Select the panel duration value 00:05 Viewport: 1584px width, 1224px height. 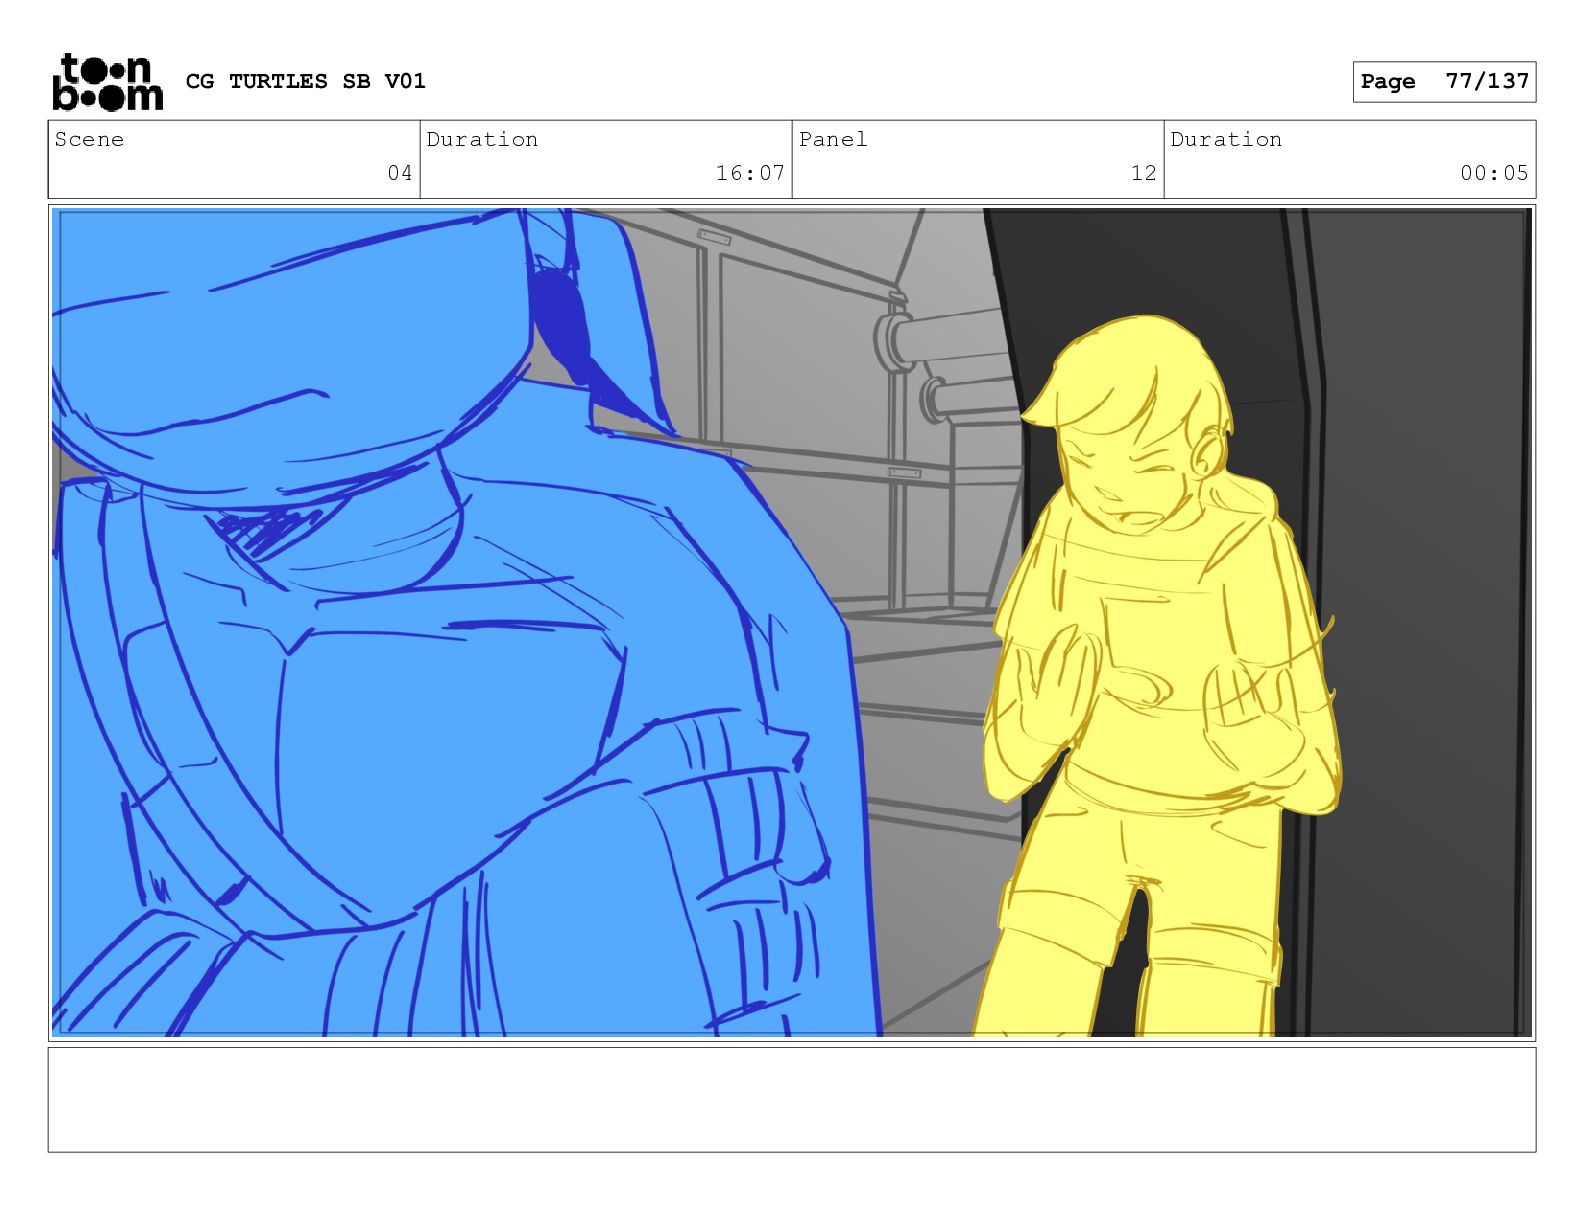pos(1494,173)
